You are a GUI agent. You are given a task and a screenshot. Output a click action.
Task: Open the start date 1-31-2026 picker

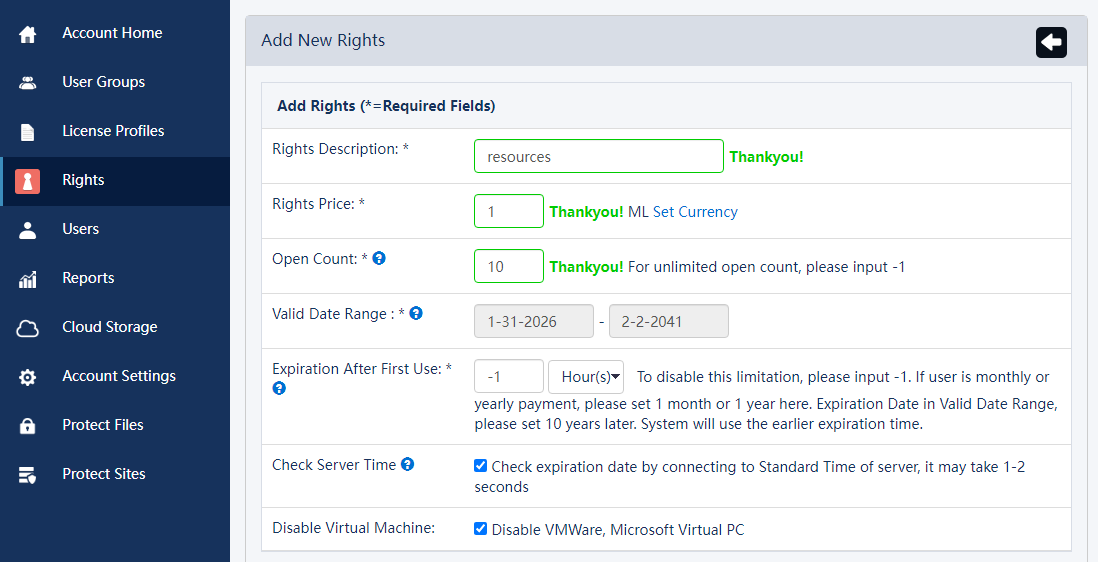533,322
